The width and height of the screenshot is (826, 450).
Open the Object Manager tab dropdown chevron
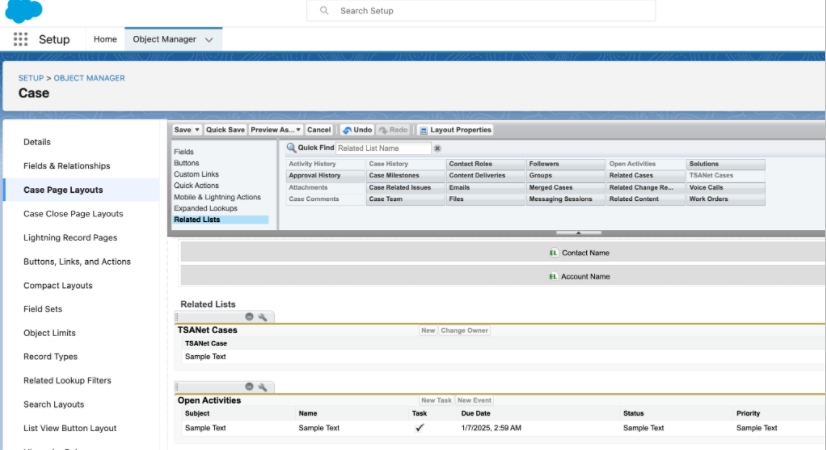click(x=209, y=40)
